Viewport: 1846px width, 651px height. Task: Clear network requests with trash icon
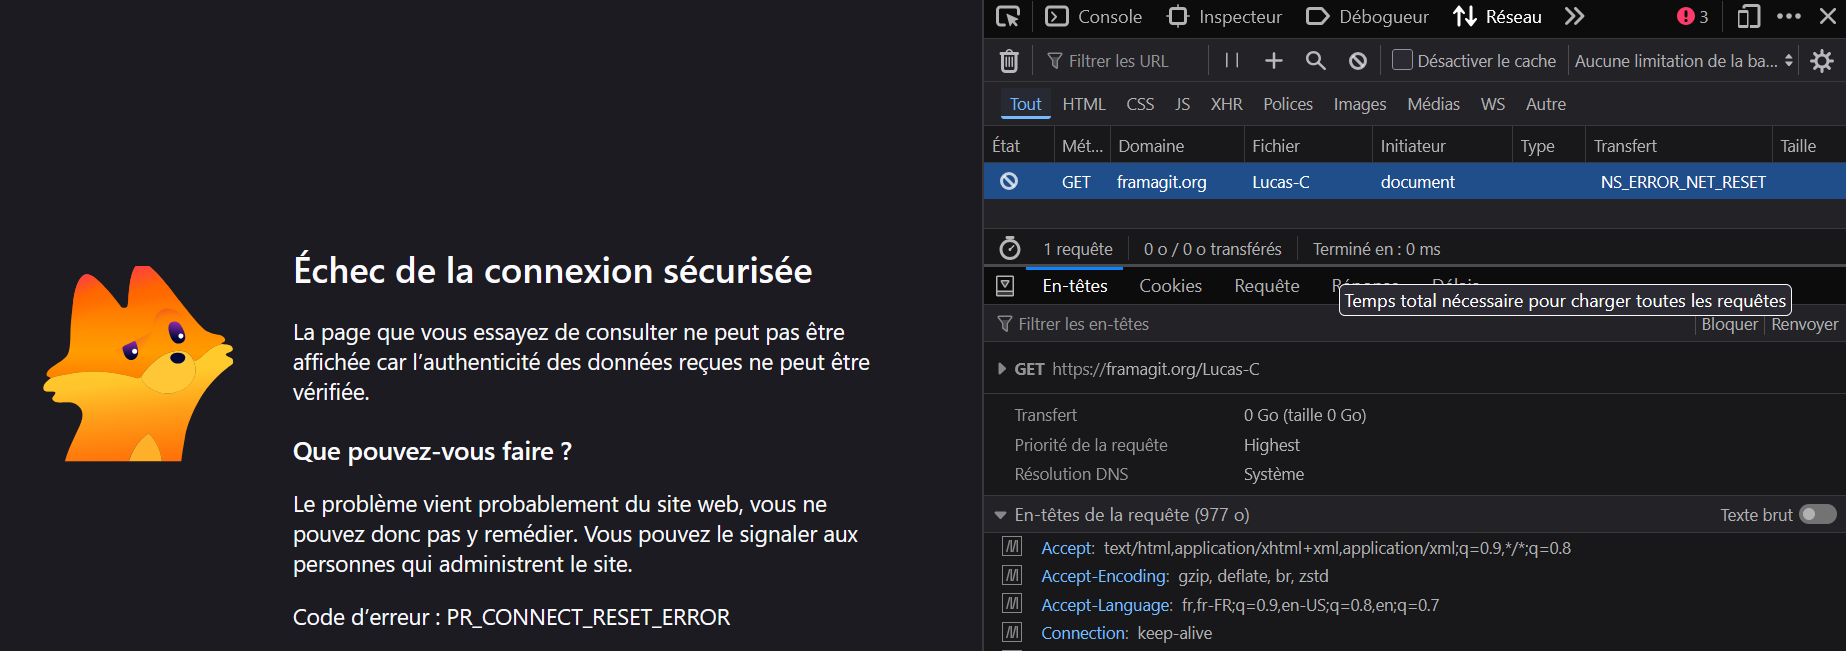pos(1009,61)
